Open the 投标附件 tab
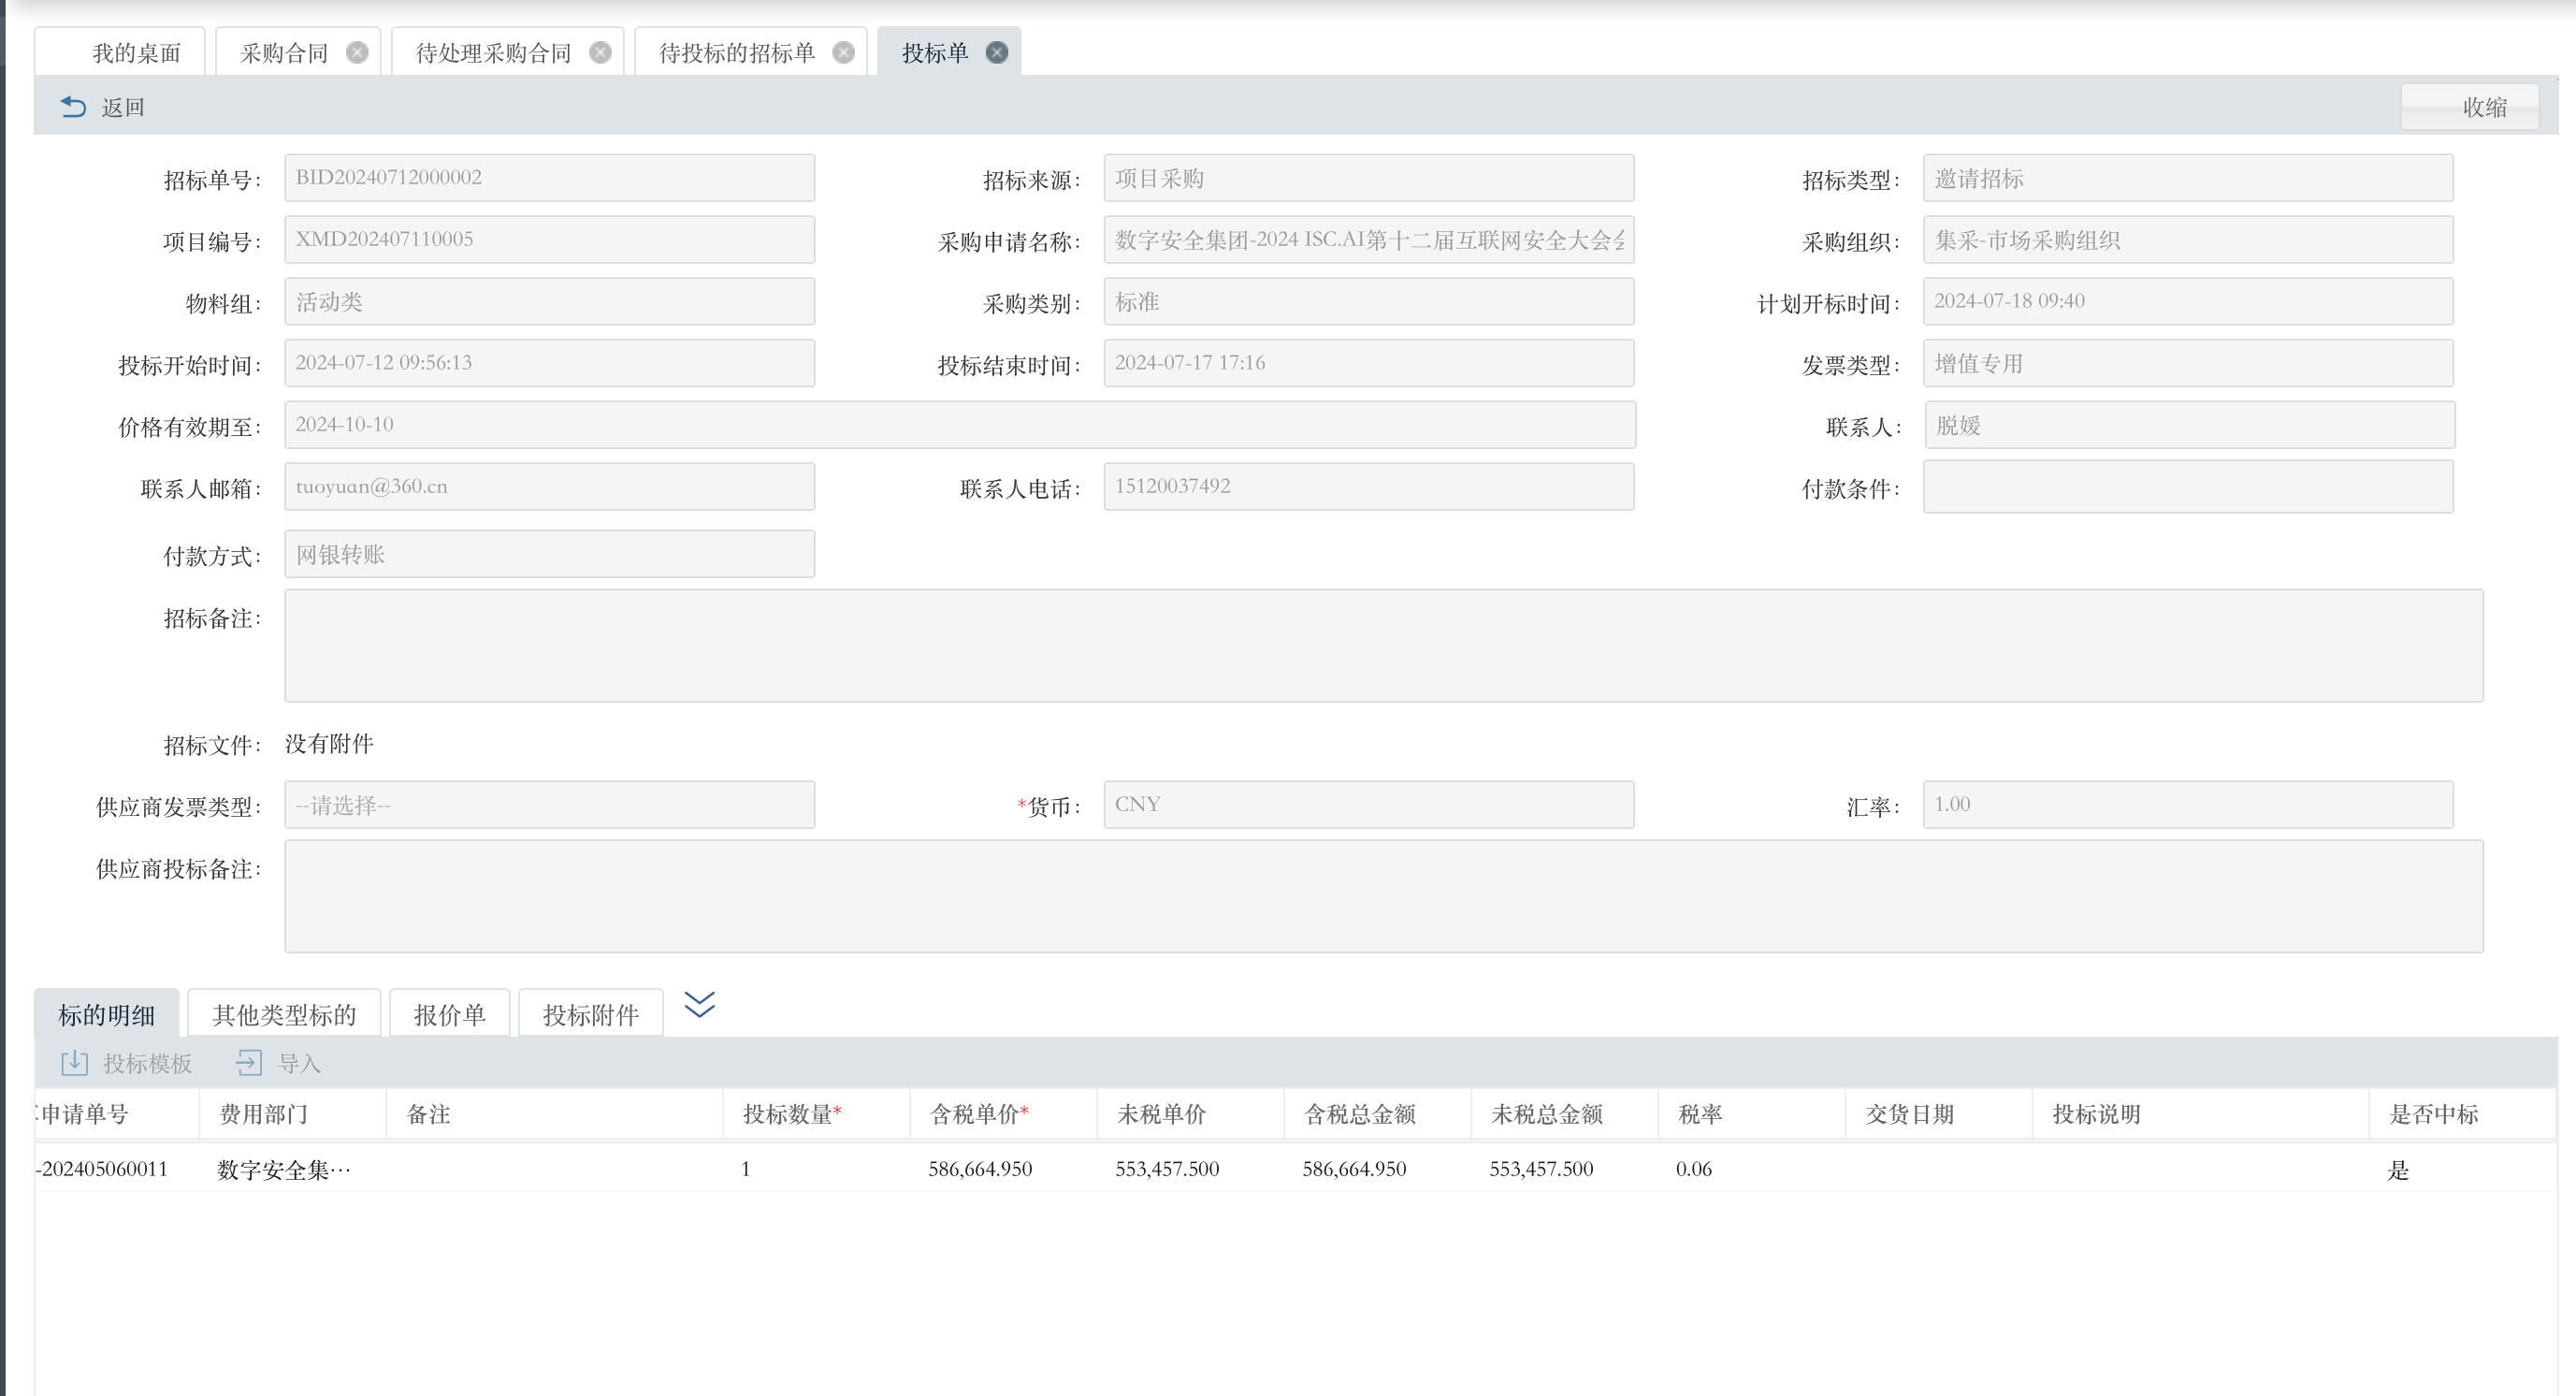This screenshot has height=1396, width=2576. (590, 1015)
